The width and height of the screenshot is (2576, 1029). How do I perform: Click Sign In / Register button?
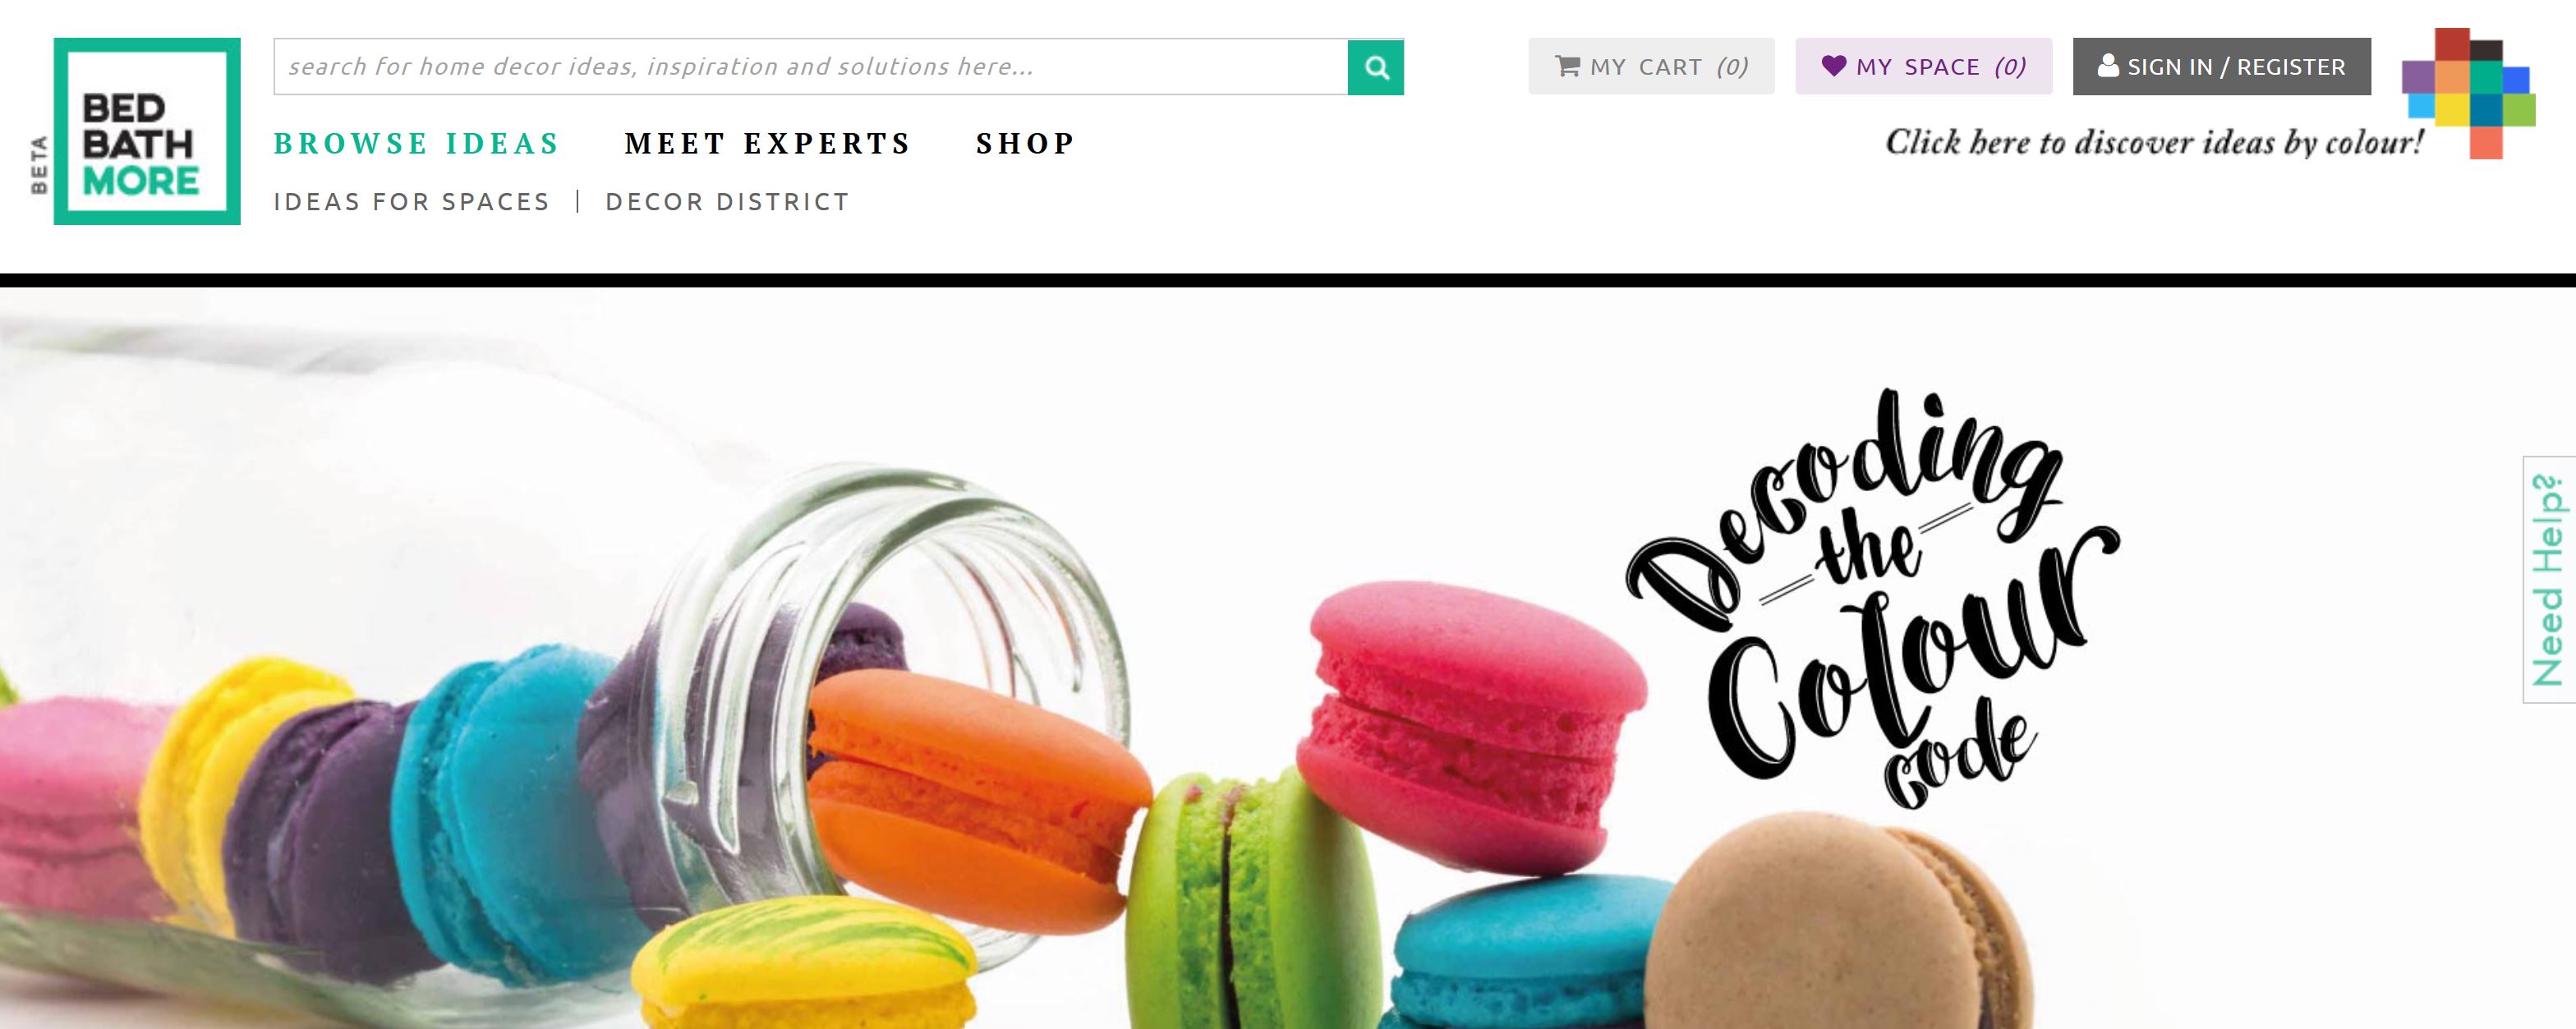[2221, 67]
